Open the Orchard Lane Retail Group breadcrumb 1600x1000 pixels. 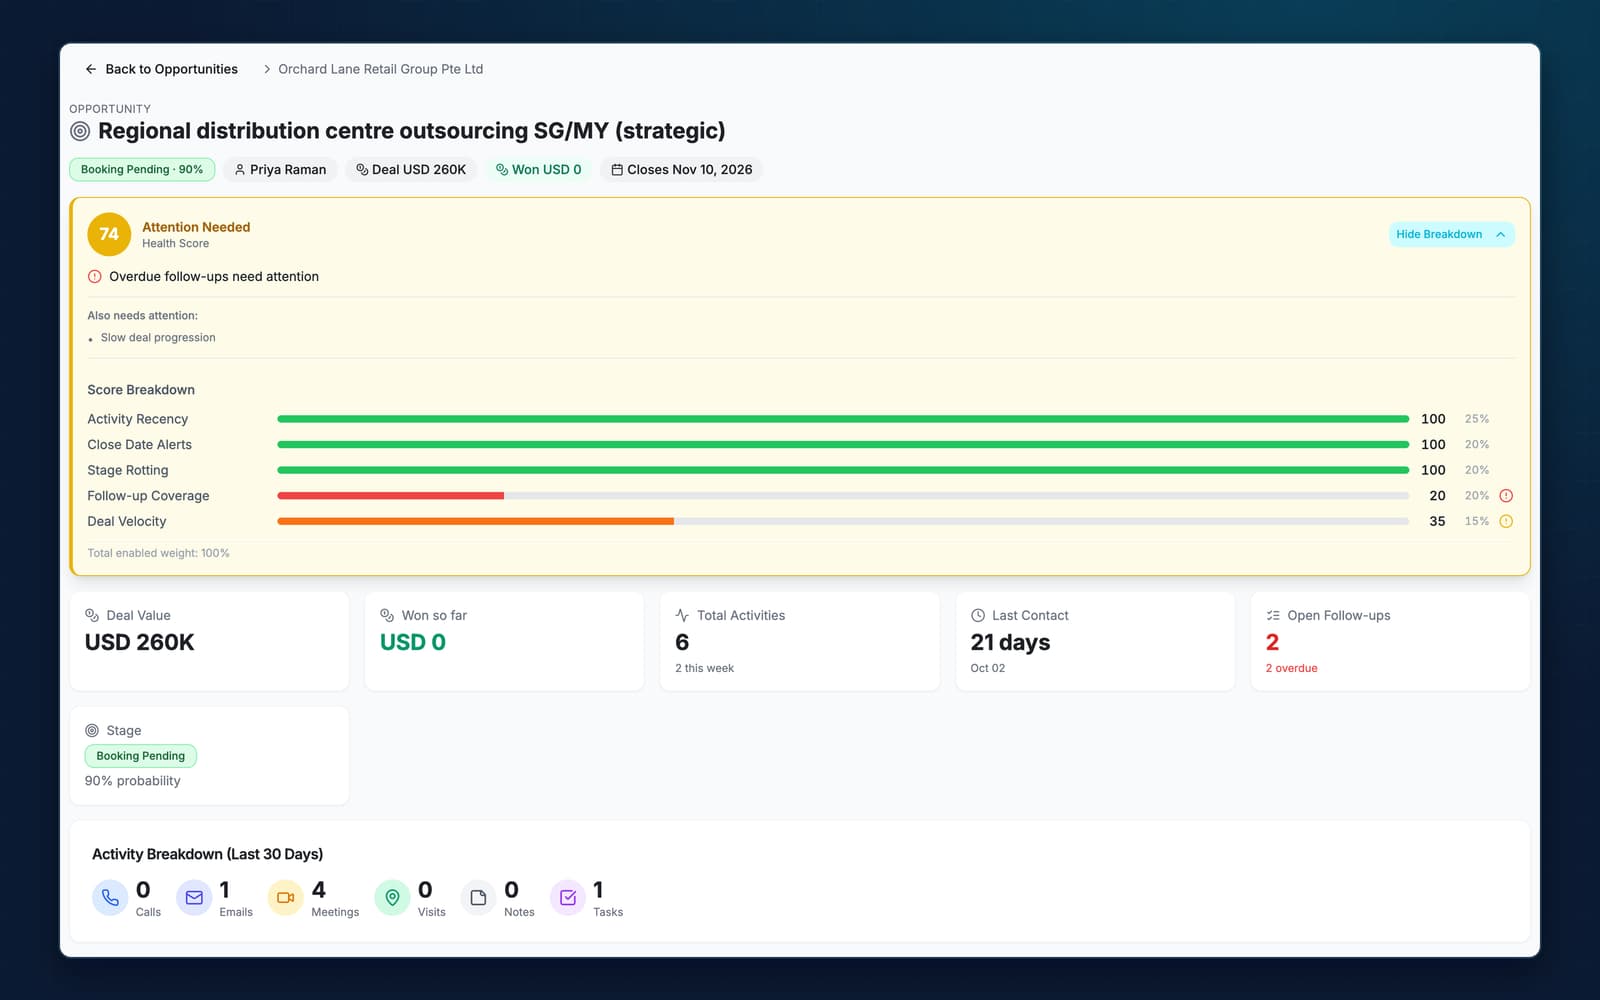(380, 69)
